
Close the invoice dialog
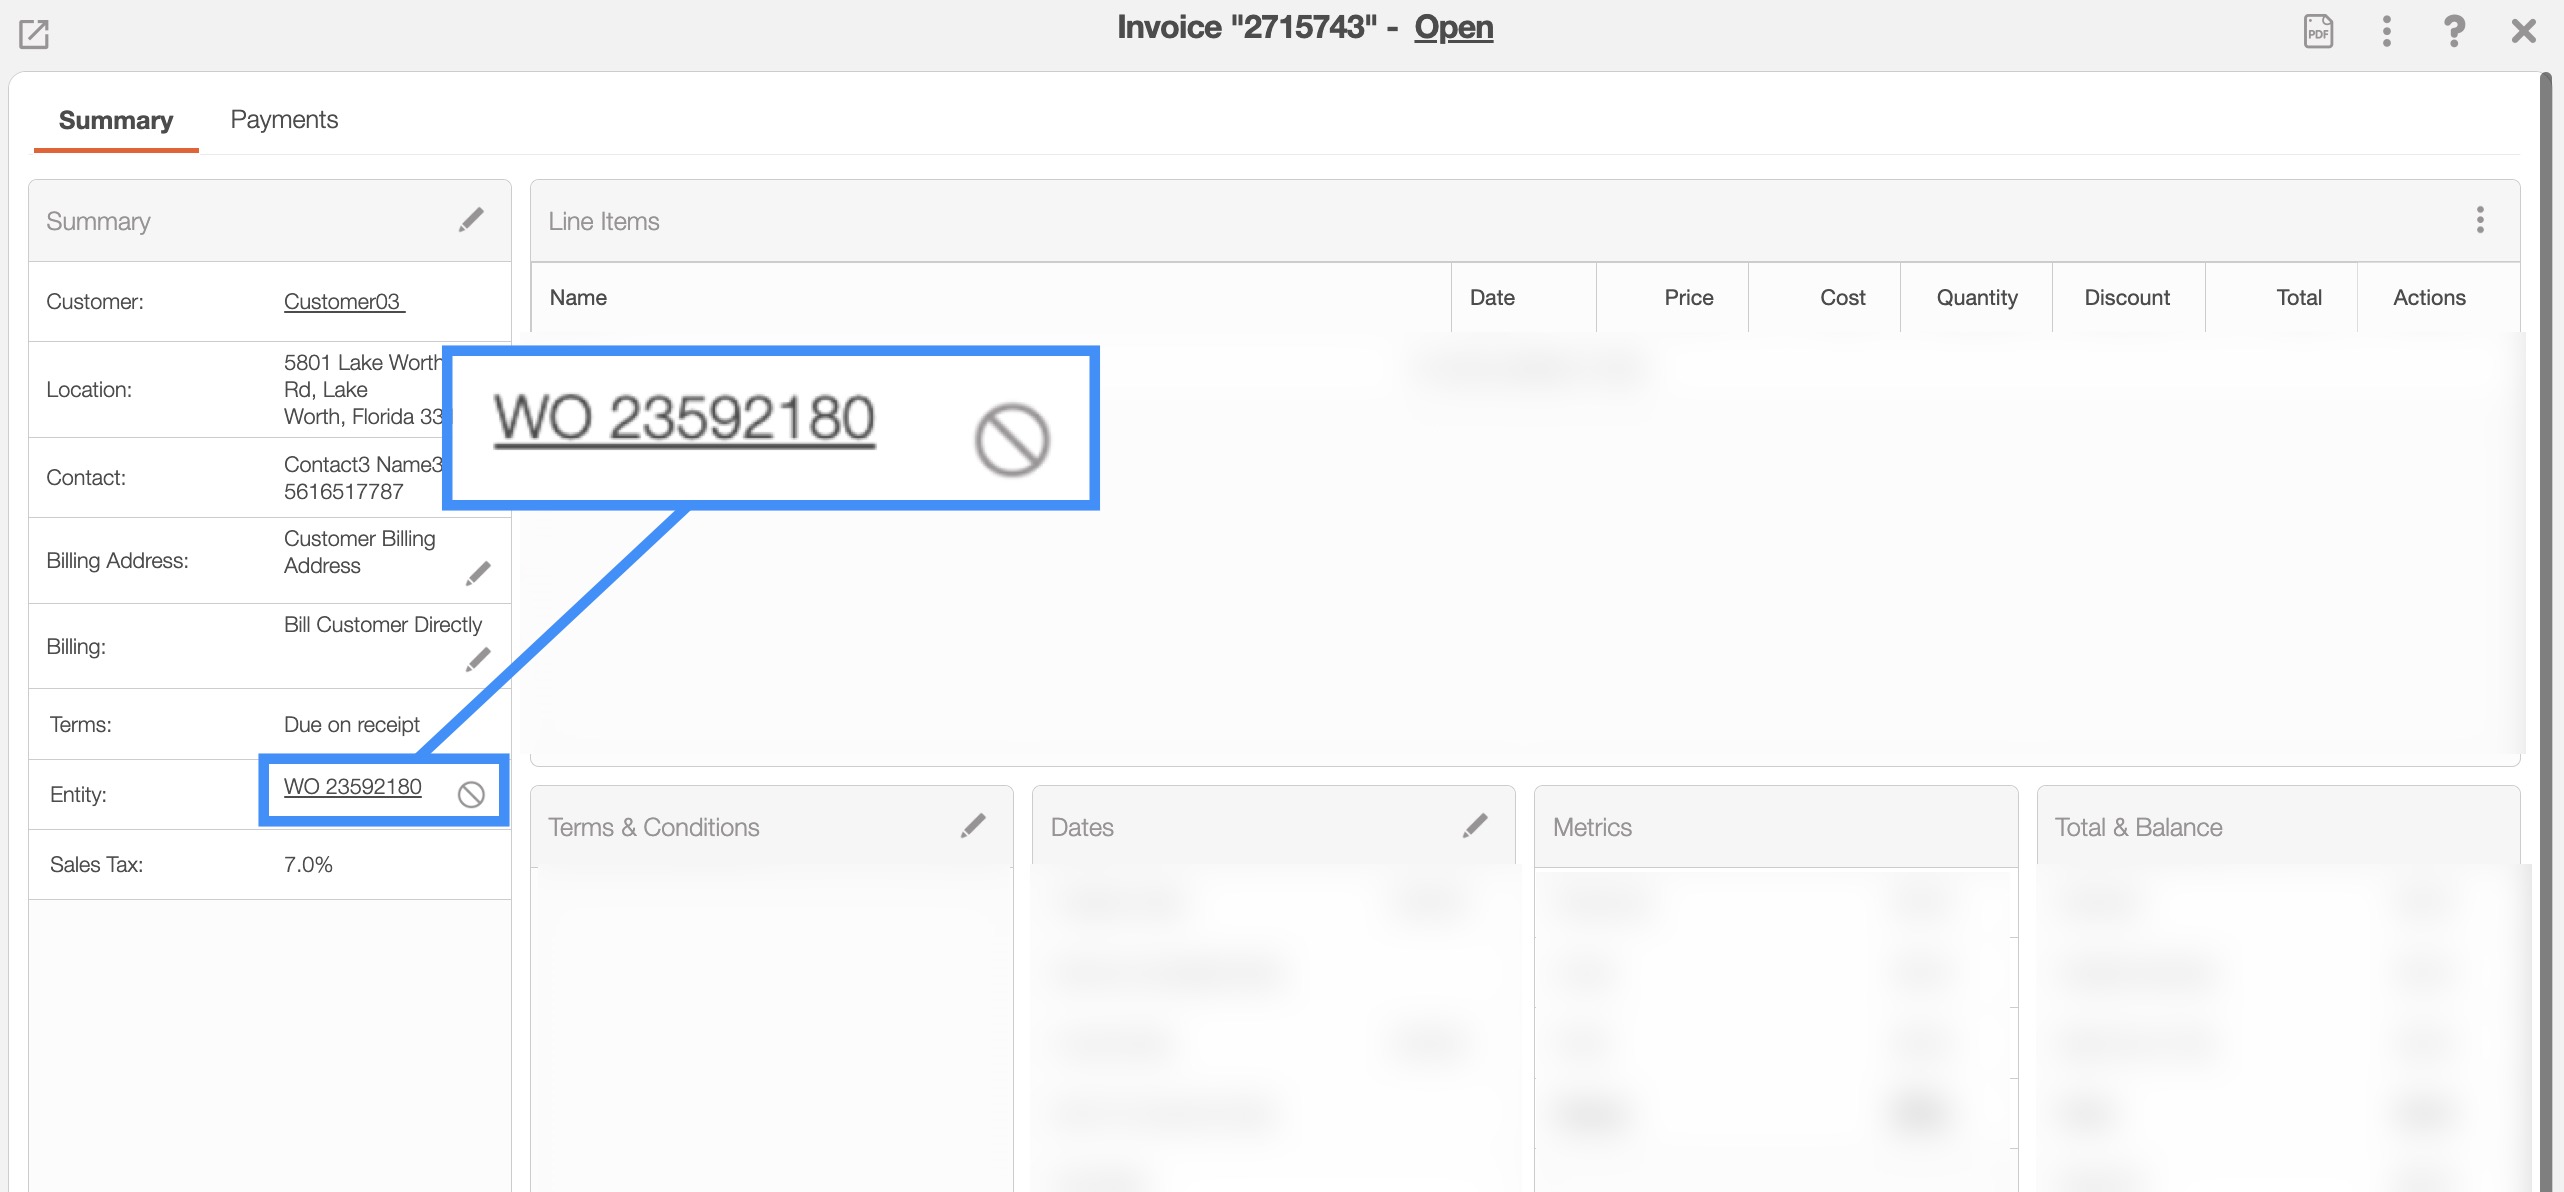pyautogui.click(x=2523, y=32)
